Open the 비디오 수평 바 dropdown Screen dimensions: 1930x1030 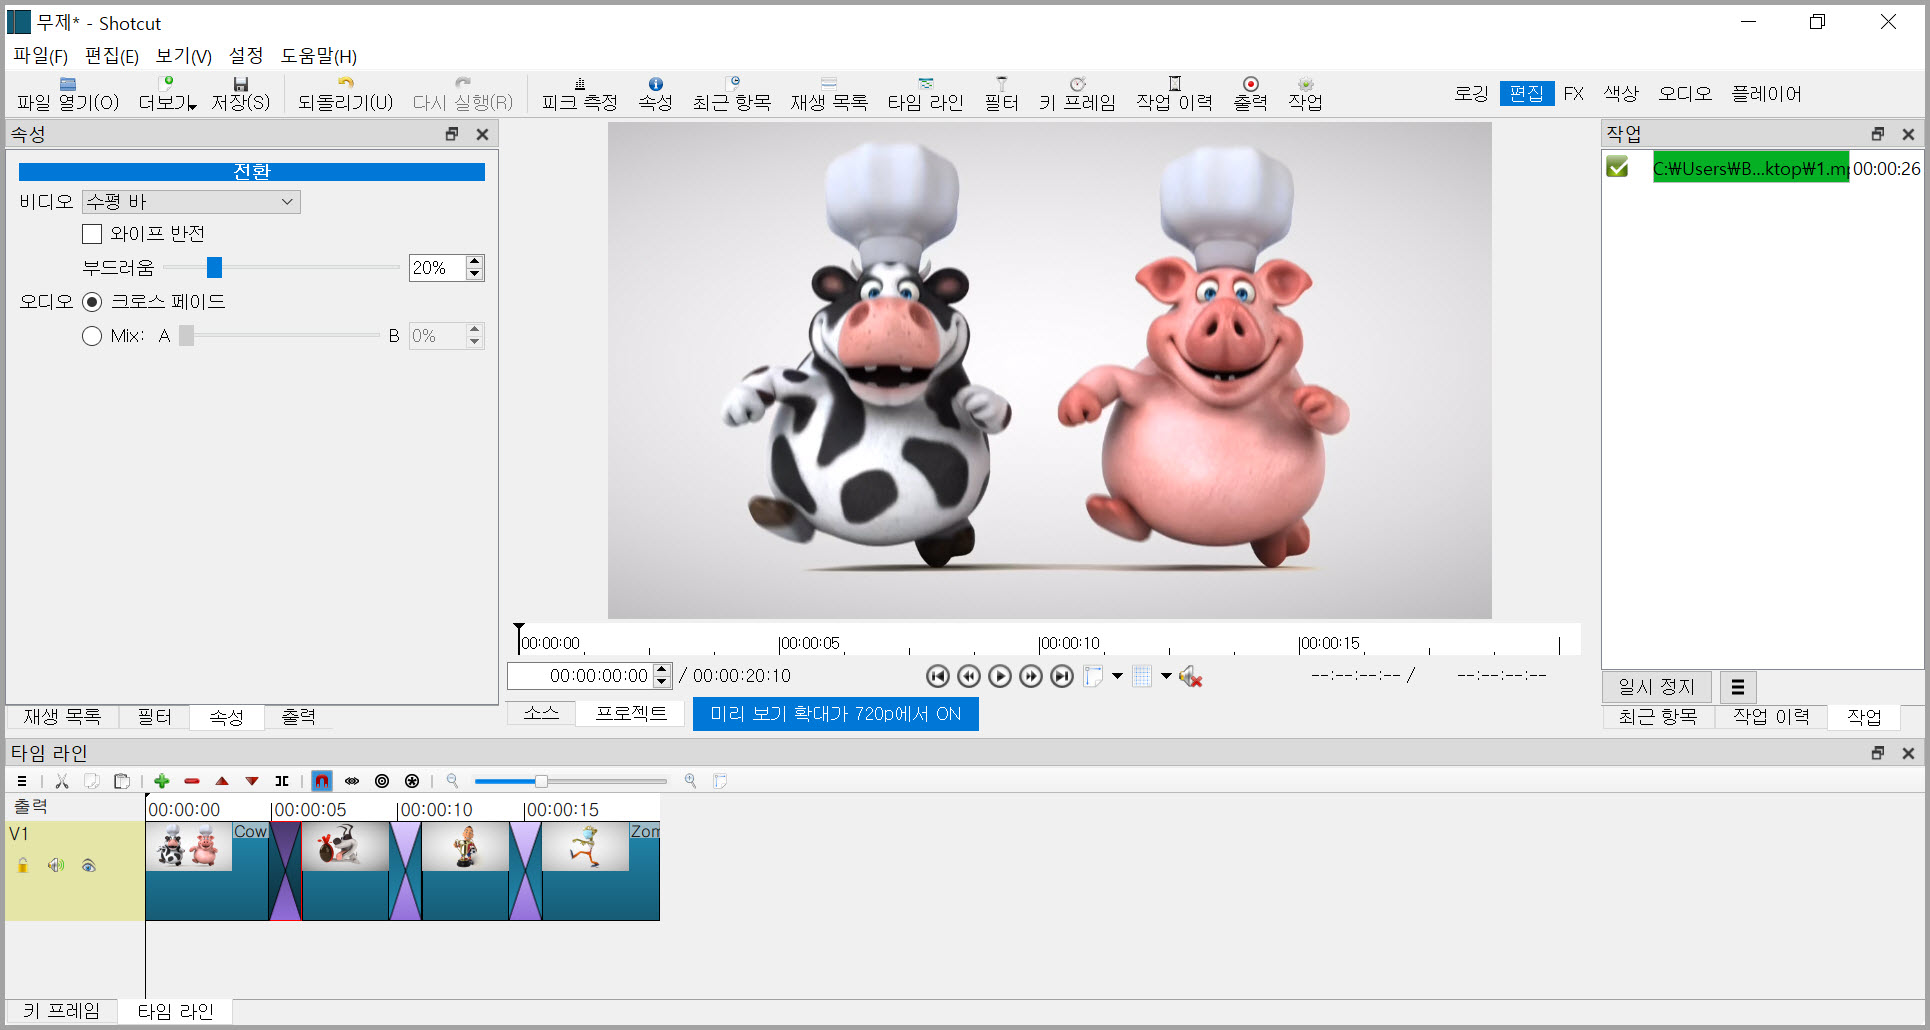point(191,202)
